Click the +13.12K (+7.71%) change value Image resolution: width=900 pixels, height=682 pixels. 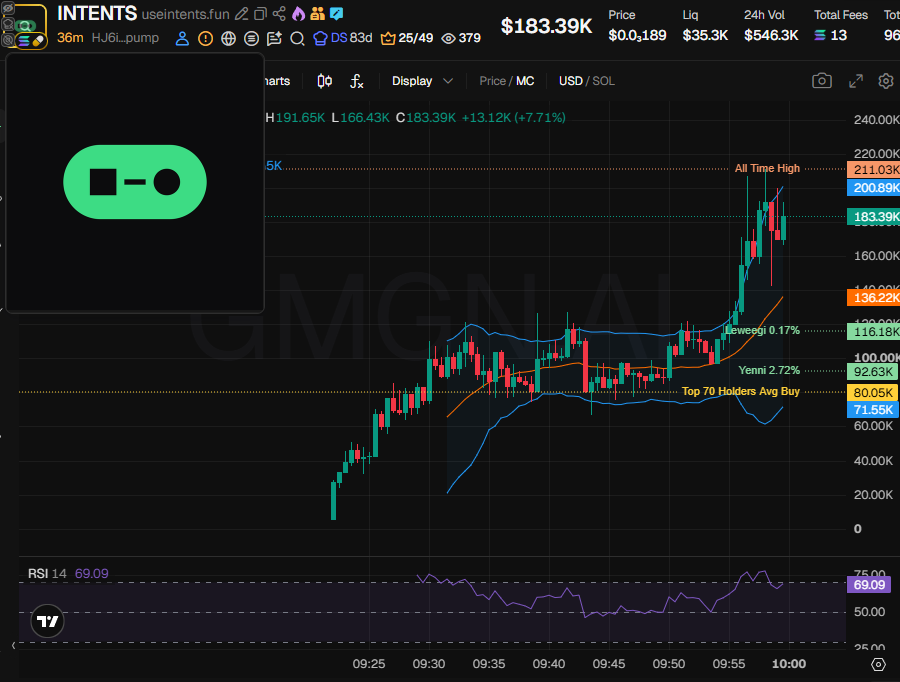click(x=513, y=118)
